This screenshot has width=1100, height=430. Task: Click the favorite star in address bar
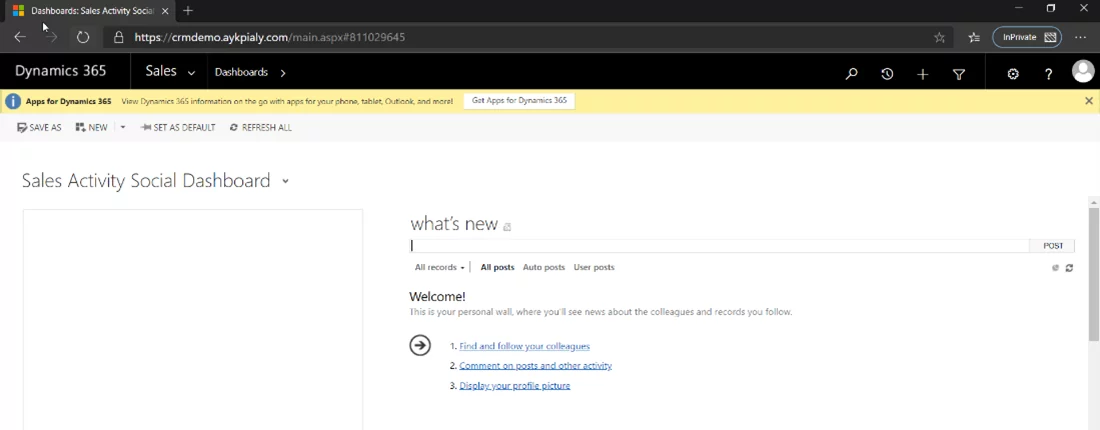939,38
